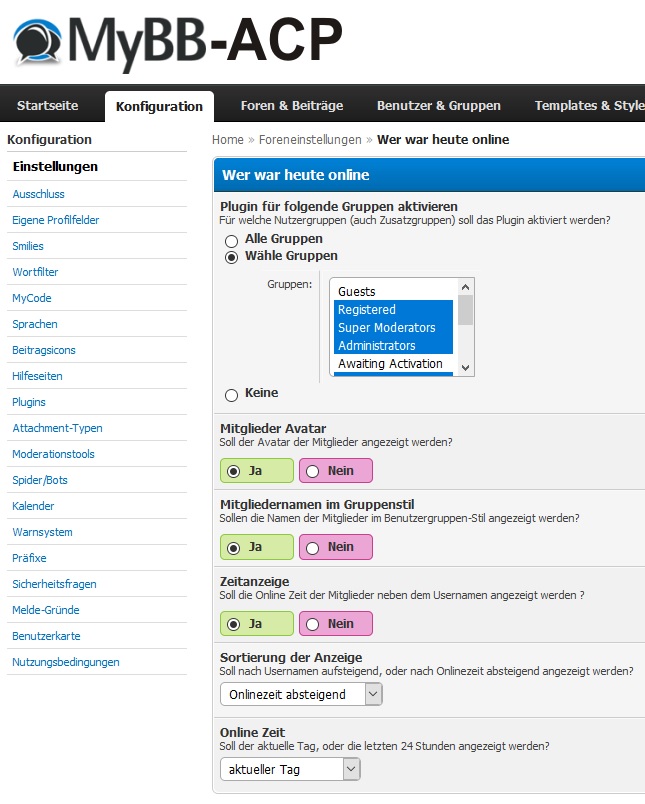Open Moderationstools in sidebar
The height and width of the screenshot is (804, 645).
pyautogui.click(x=53, y=454)
